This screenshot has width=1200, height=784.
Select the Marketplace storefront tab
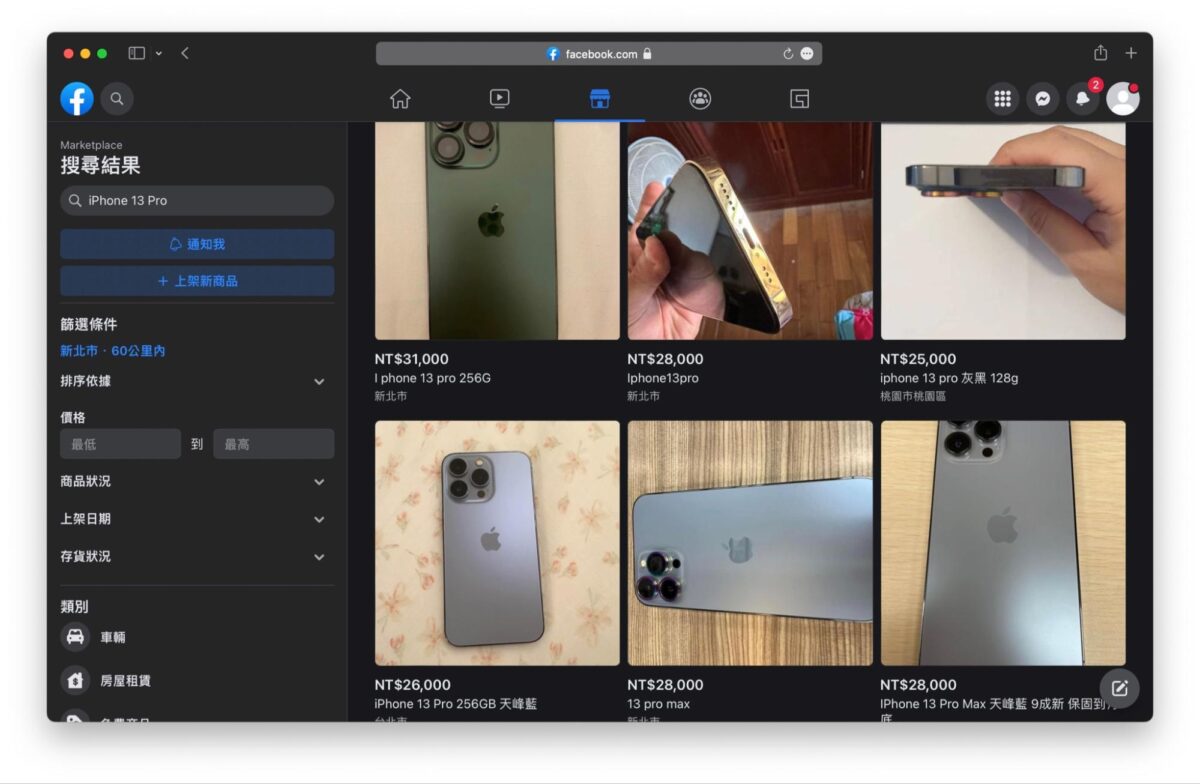[600, 98]
